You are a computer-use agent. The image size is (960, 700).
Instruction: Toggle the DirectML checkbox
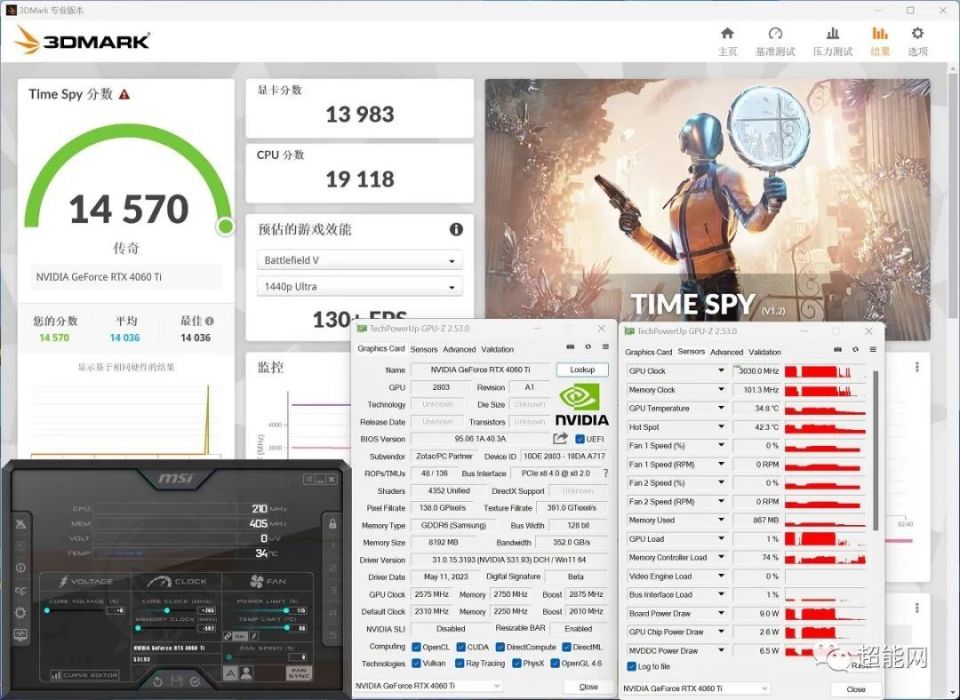click(567, 647)
